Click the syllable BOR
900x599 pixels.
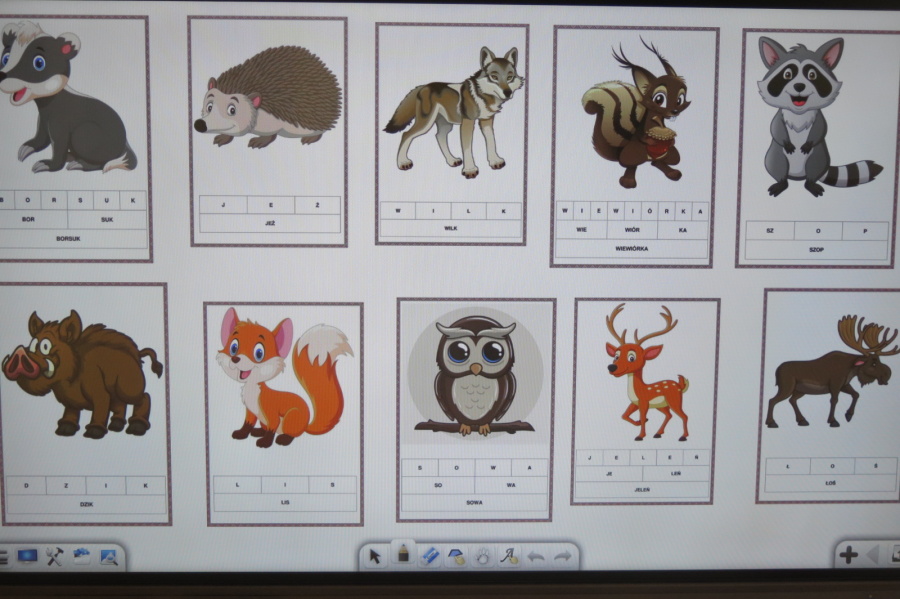pyautogui.click(x=28, y=219)
